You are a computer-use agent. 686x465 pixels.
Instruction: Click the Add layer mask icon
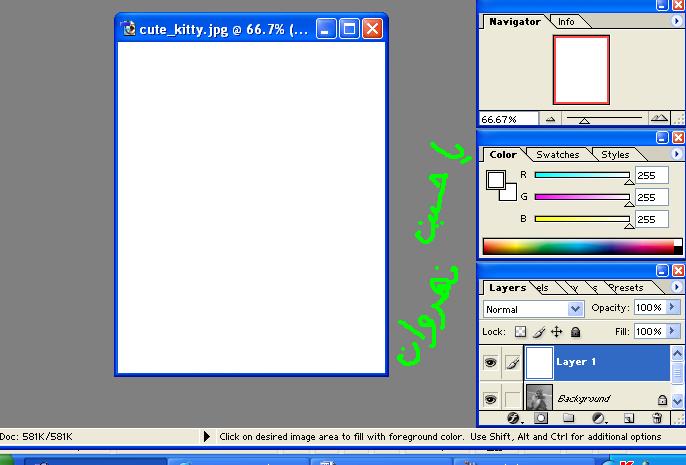pyautogui.click(x=541, y=418)
